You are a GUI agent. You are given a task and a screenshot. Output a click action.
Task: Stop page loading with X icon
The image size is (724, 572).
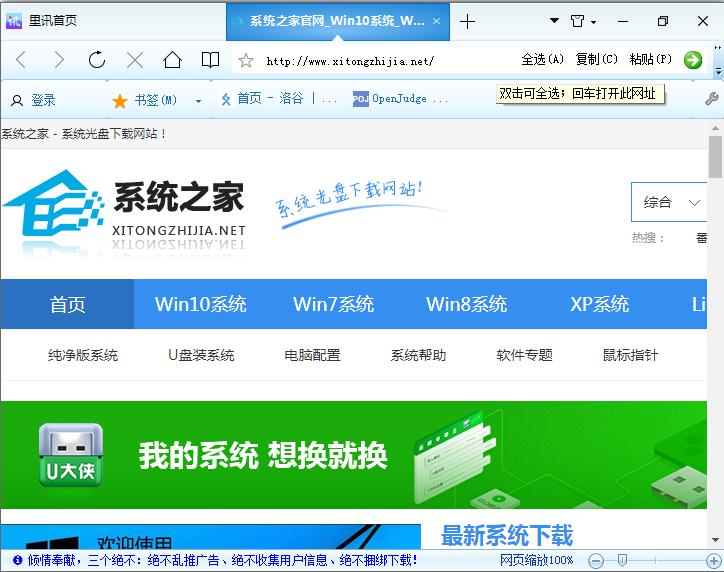135,60
